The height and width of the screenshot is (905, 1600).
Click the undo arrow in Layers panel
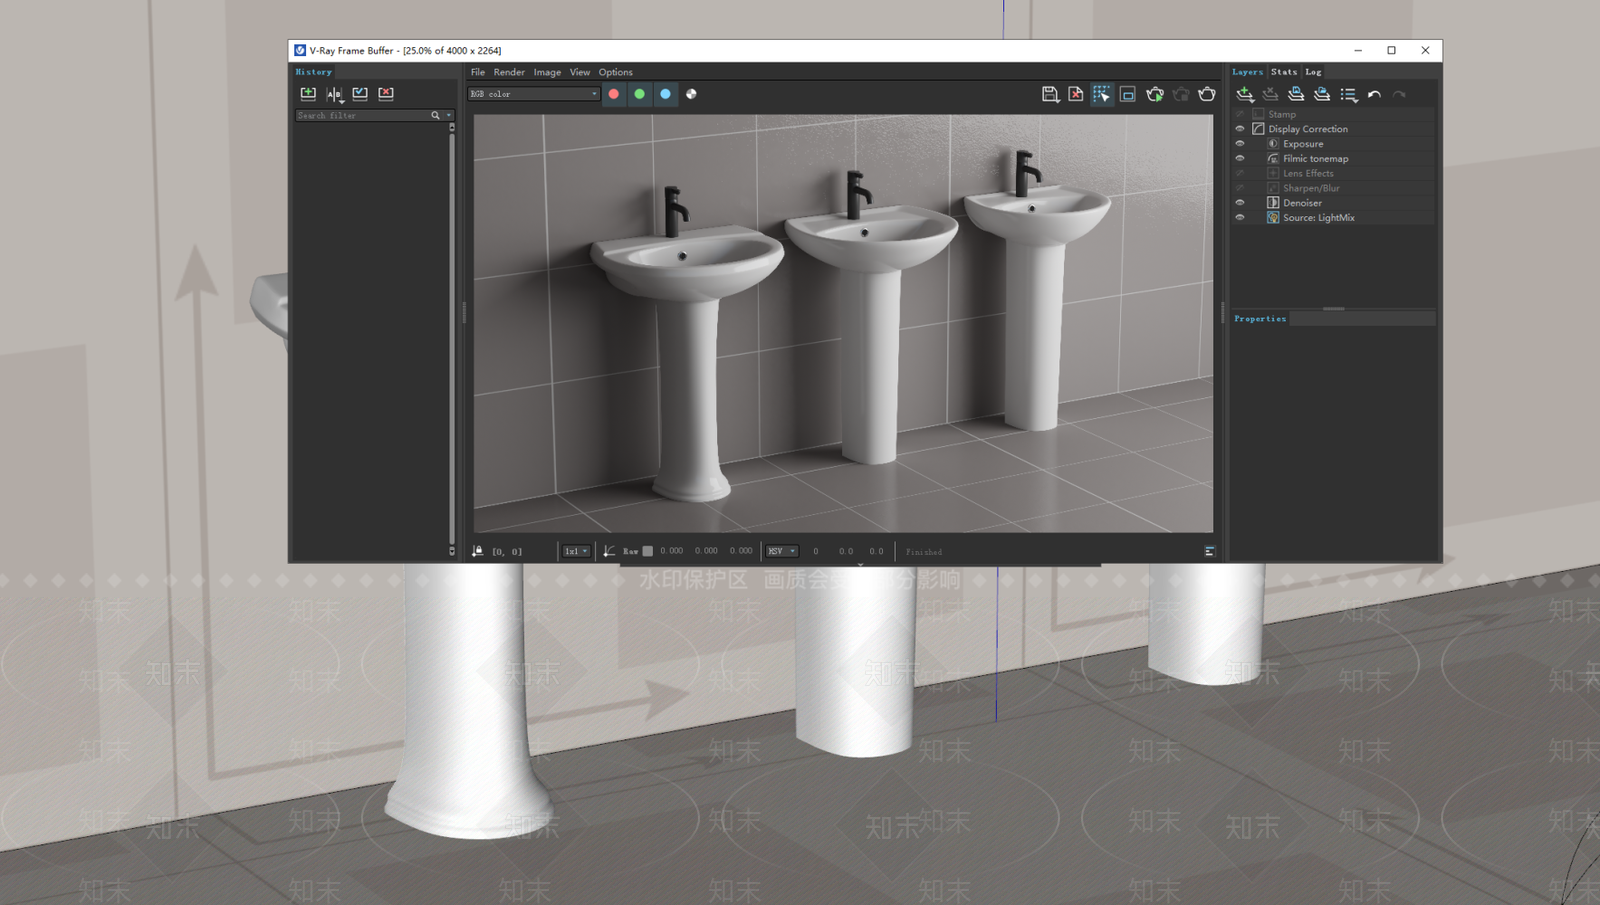pos(1374,94)
